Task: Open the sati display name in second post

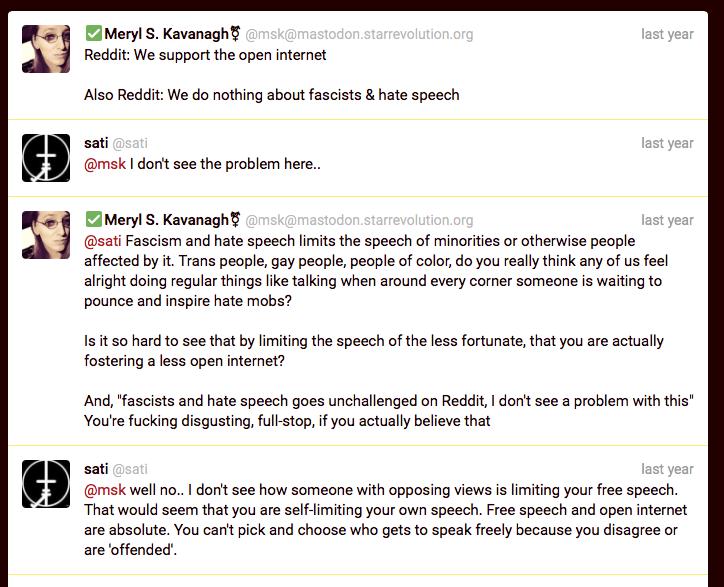Action: (96, 143)
